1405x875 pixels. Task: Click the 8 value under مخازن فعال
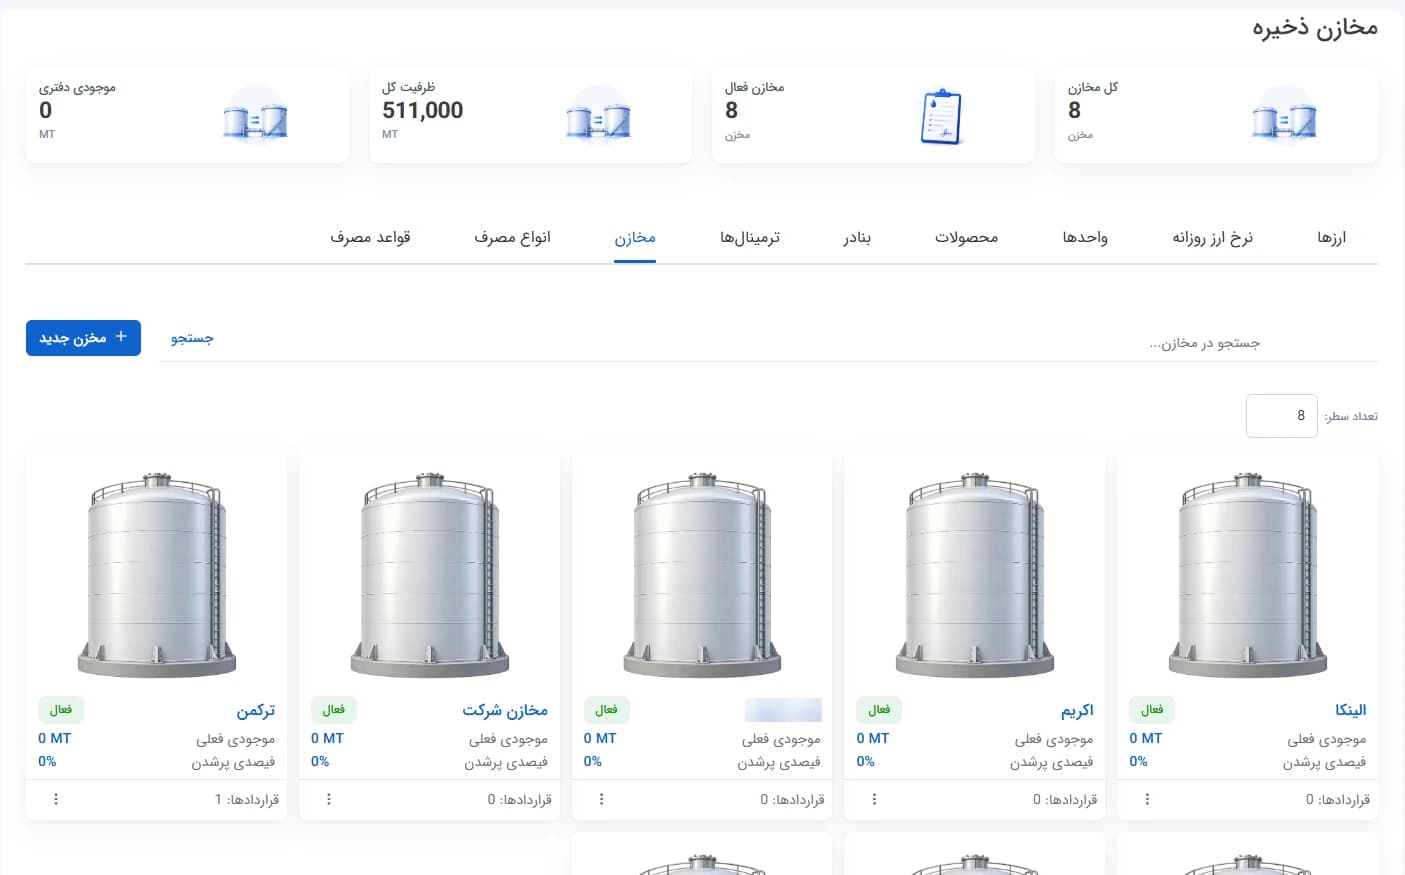(732, 111)
